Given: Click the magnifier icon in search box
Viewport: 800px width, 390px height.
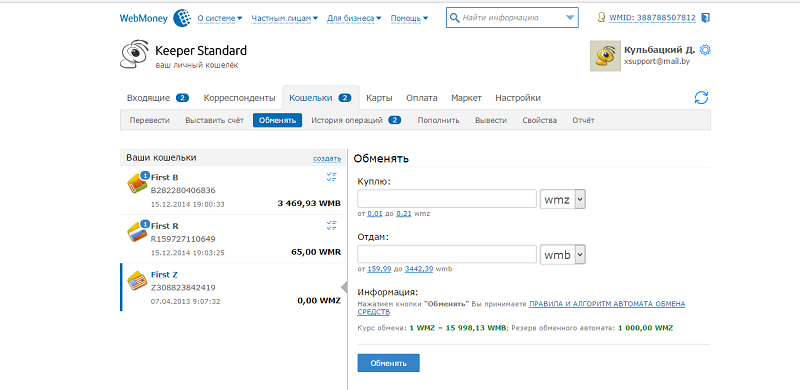Looking at the screenshot, I should tap(455, 18).
